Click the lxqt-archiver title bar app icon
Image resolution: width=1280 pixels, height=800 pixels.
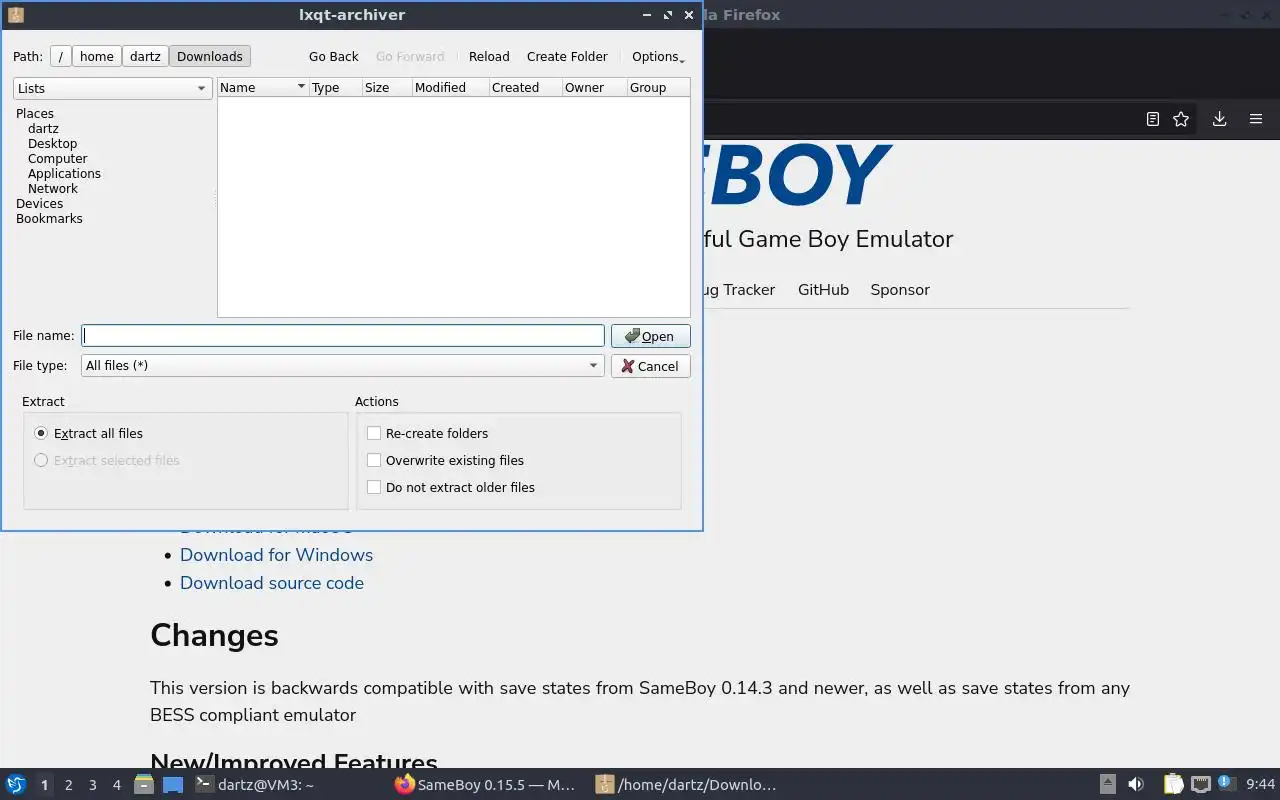15,15
